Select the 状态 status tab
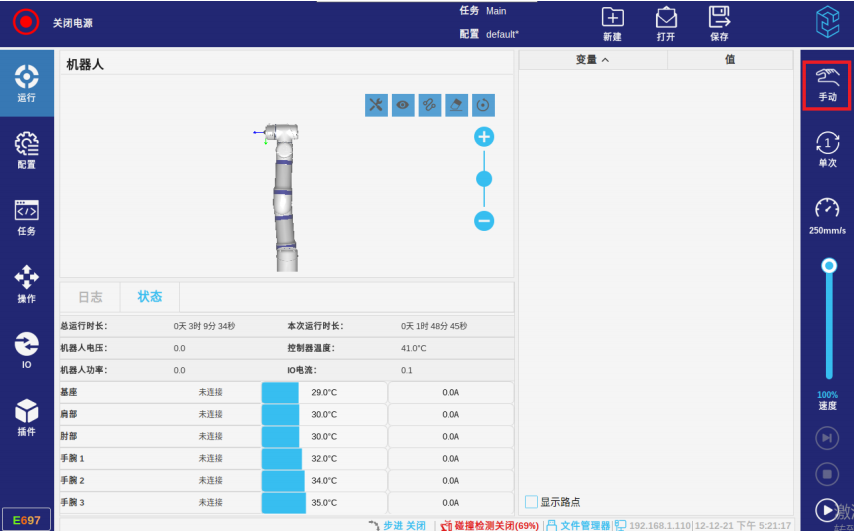Image resolution: width=854 pixels, height=531 pixels. [150, 297]
